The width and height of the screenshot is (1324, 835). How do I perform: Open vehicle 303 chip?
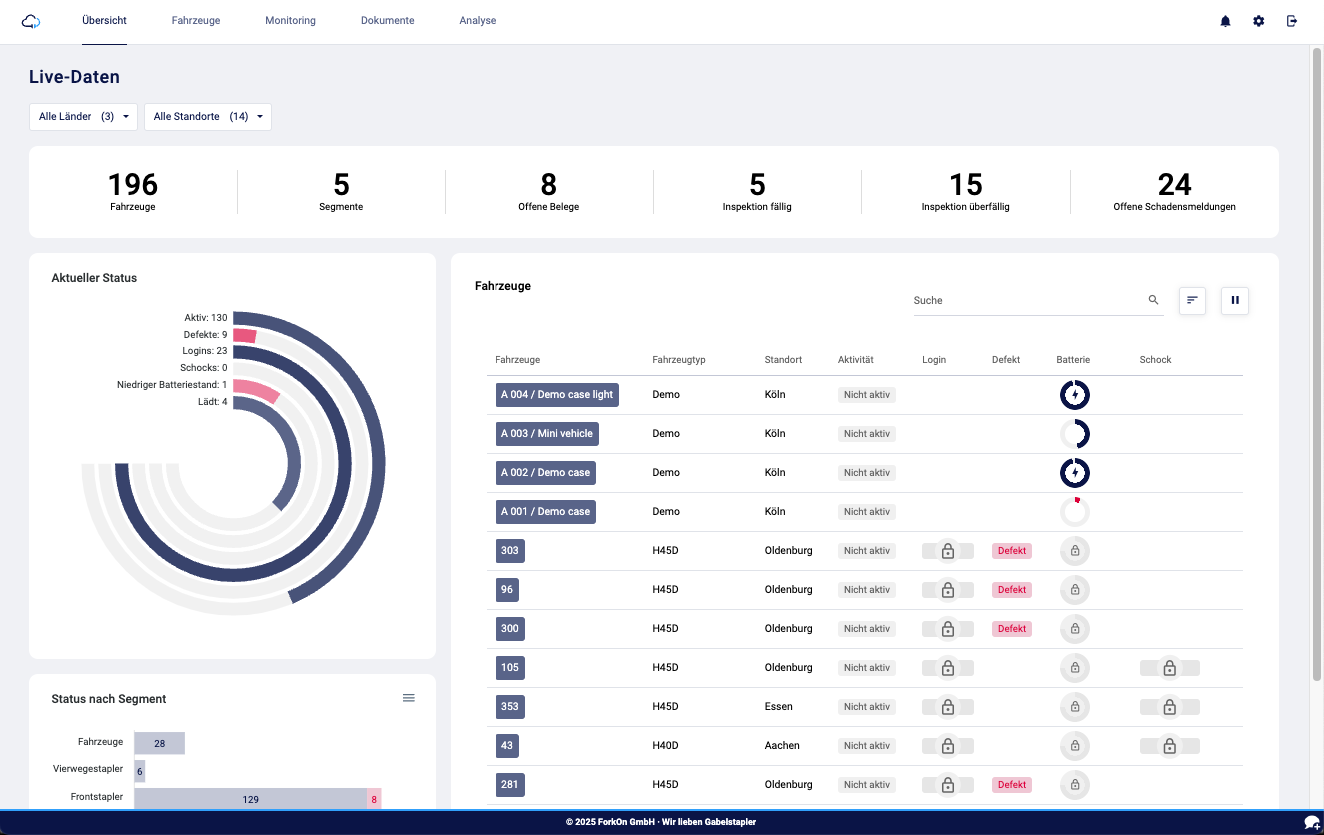[510, 551]
